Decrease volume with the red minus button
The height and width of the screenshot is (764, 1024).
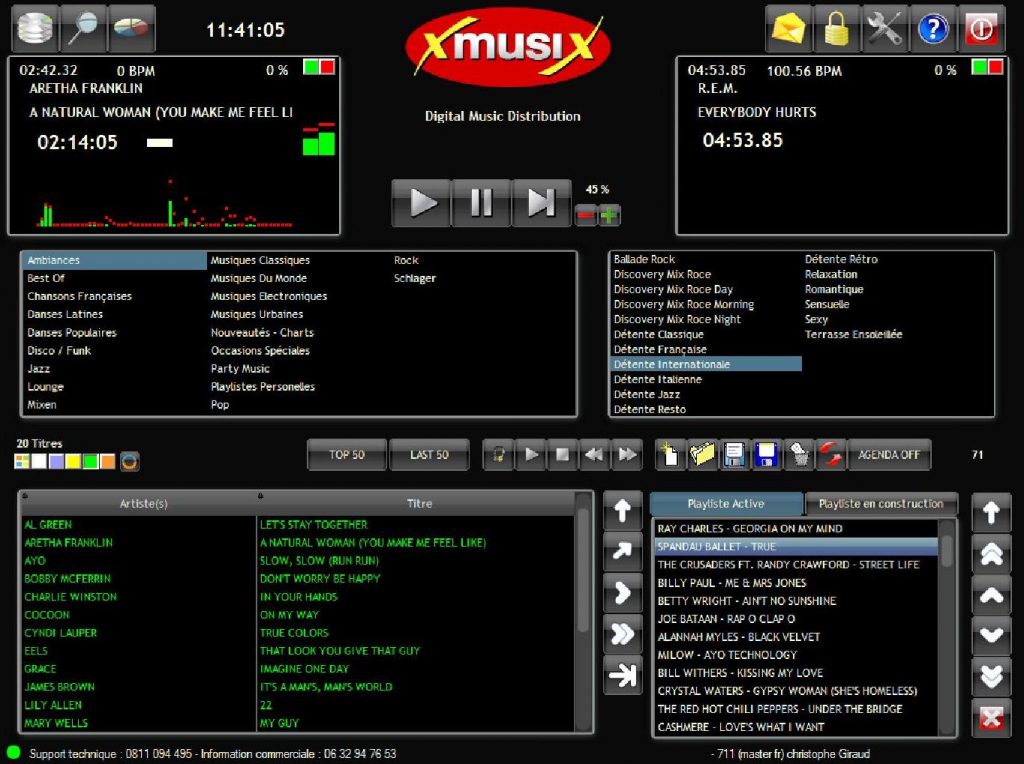[x=586, y=215]
